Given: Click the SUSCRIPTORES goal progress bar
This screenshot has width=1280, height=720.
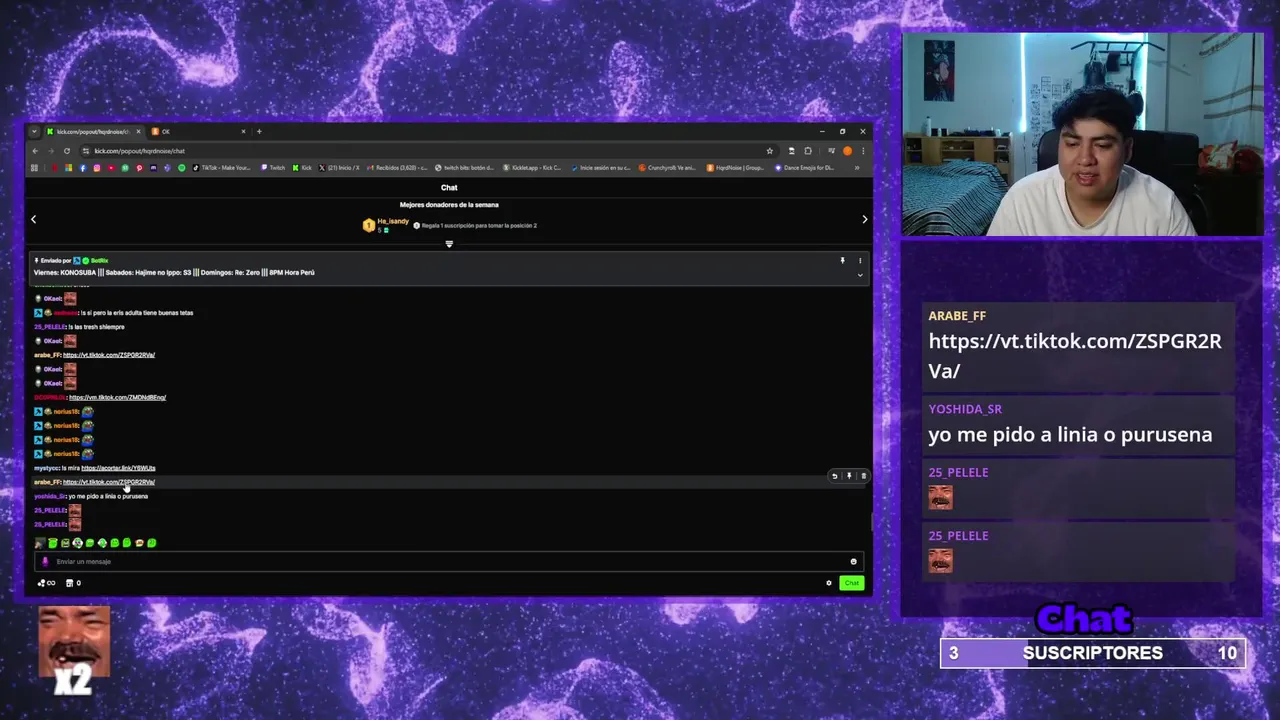Looking at the screenshot, I should pyautogui.click(x=1093, y=653).
